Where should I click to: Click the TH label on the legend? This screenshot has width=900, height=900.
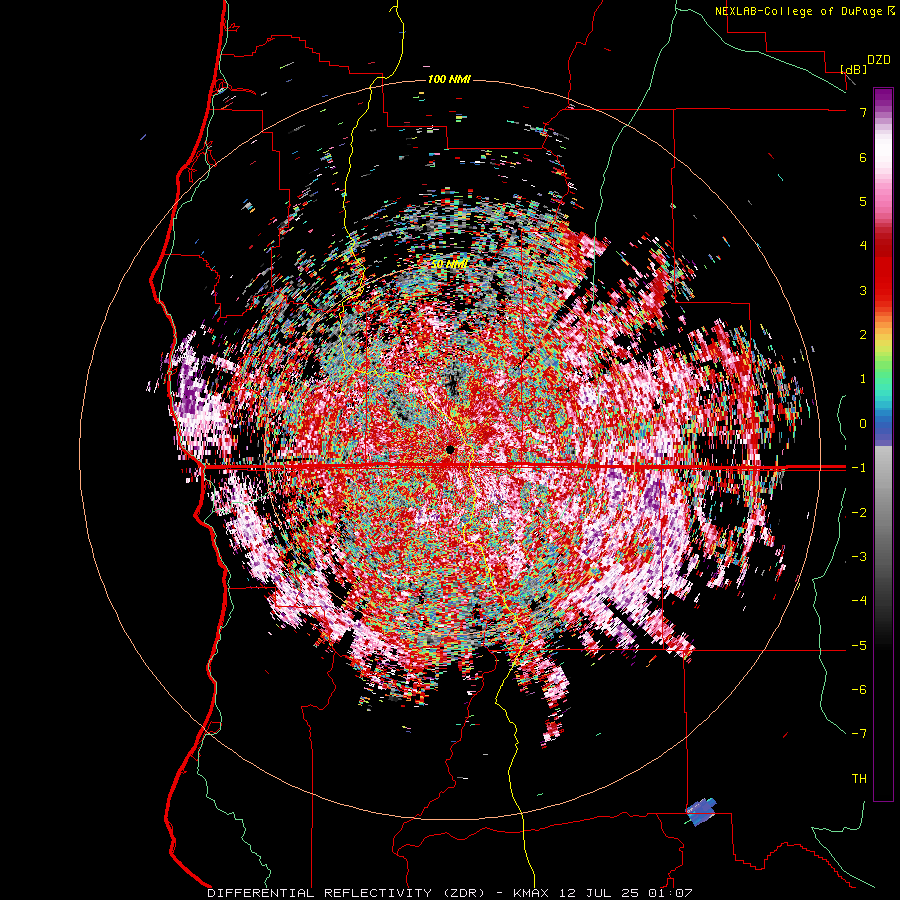pos(859,778)
